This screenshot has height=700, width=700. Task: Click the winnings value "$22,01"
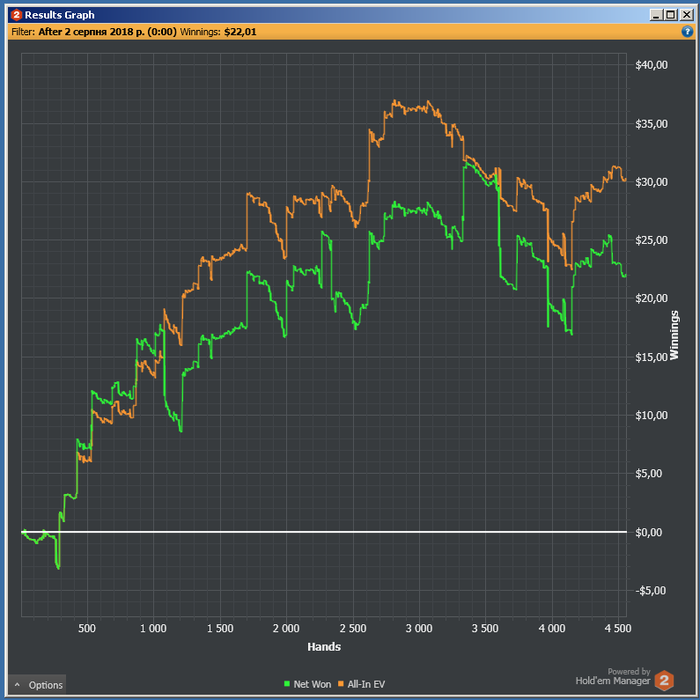240,32
